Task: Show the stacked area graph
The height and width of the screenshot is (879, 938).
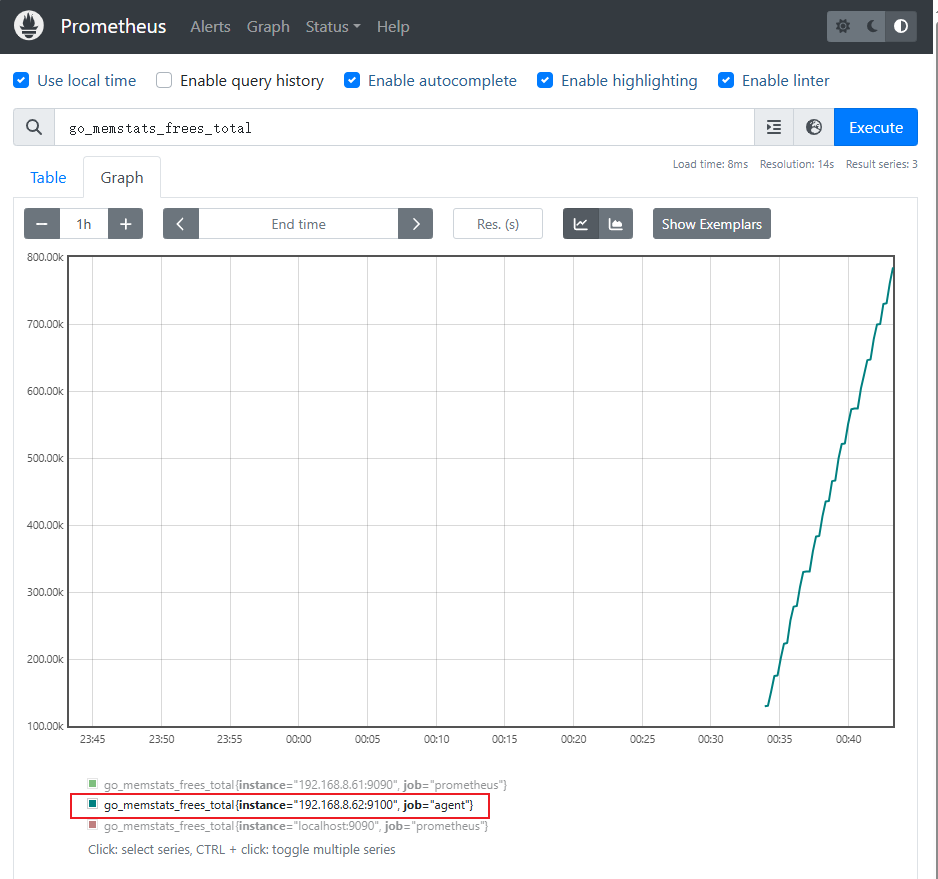Action: pyautogui.click(x=616, y=224)
